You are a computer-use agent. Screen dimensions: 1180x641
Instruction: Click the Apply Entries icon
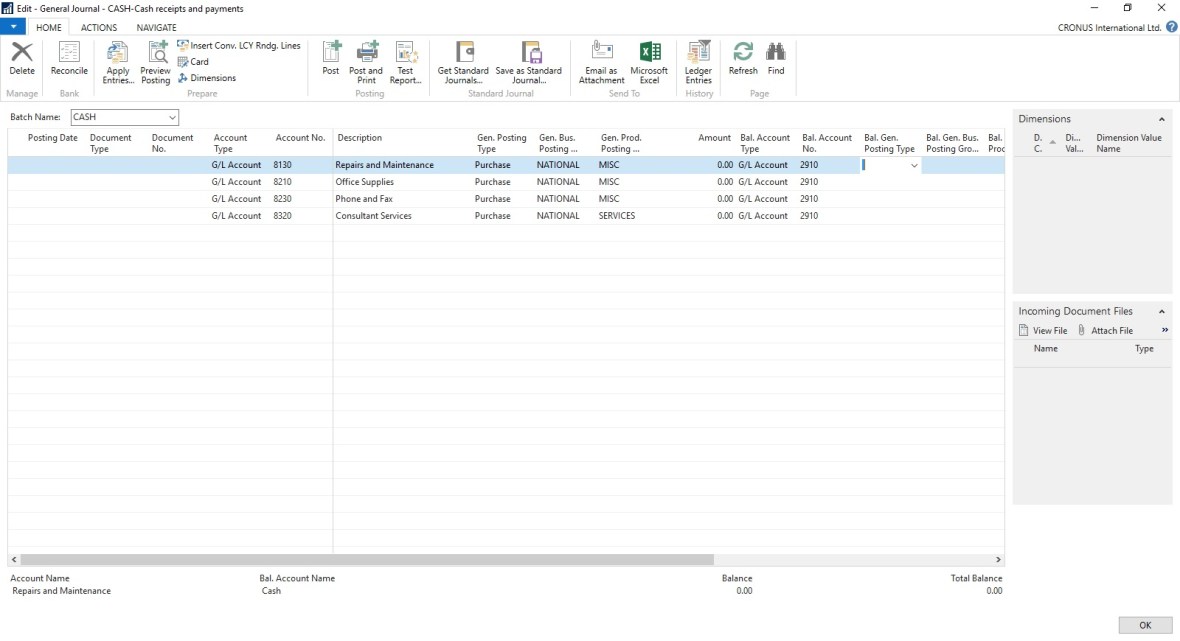[x=117, y=60]
